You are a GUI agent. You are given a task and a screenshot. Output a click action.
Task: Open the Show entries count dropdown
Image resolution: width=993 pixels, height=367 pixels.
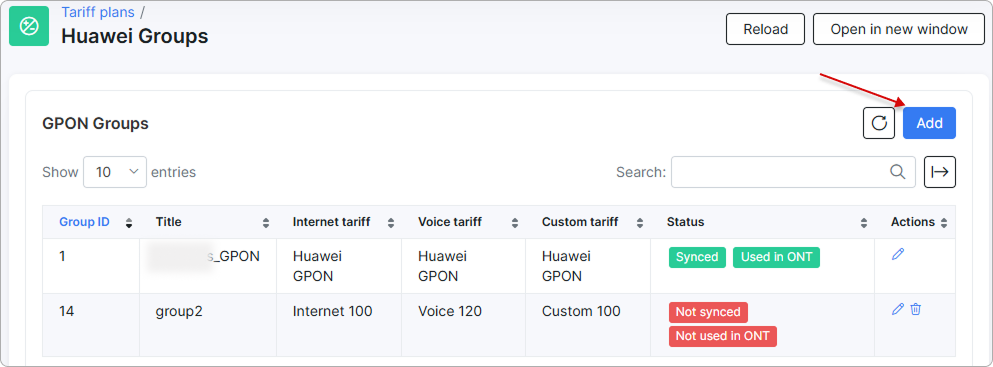pos(115,172)
